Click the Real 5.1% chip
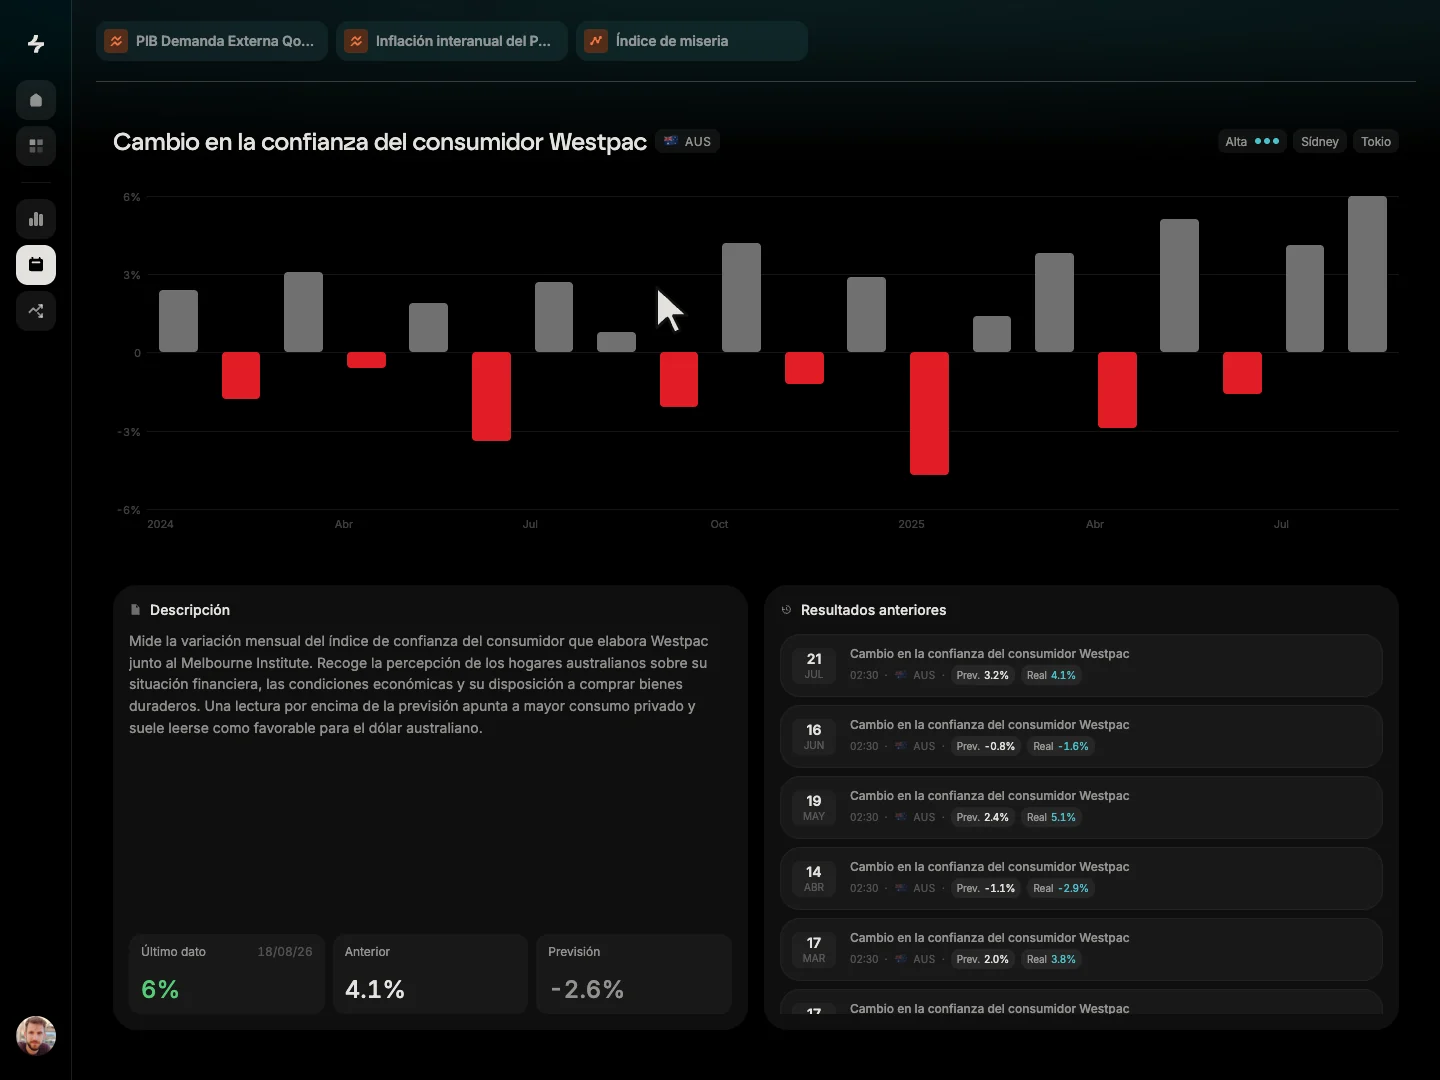1440x1080 pixels. 1051,817
